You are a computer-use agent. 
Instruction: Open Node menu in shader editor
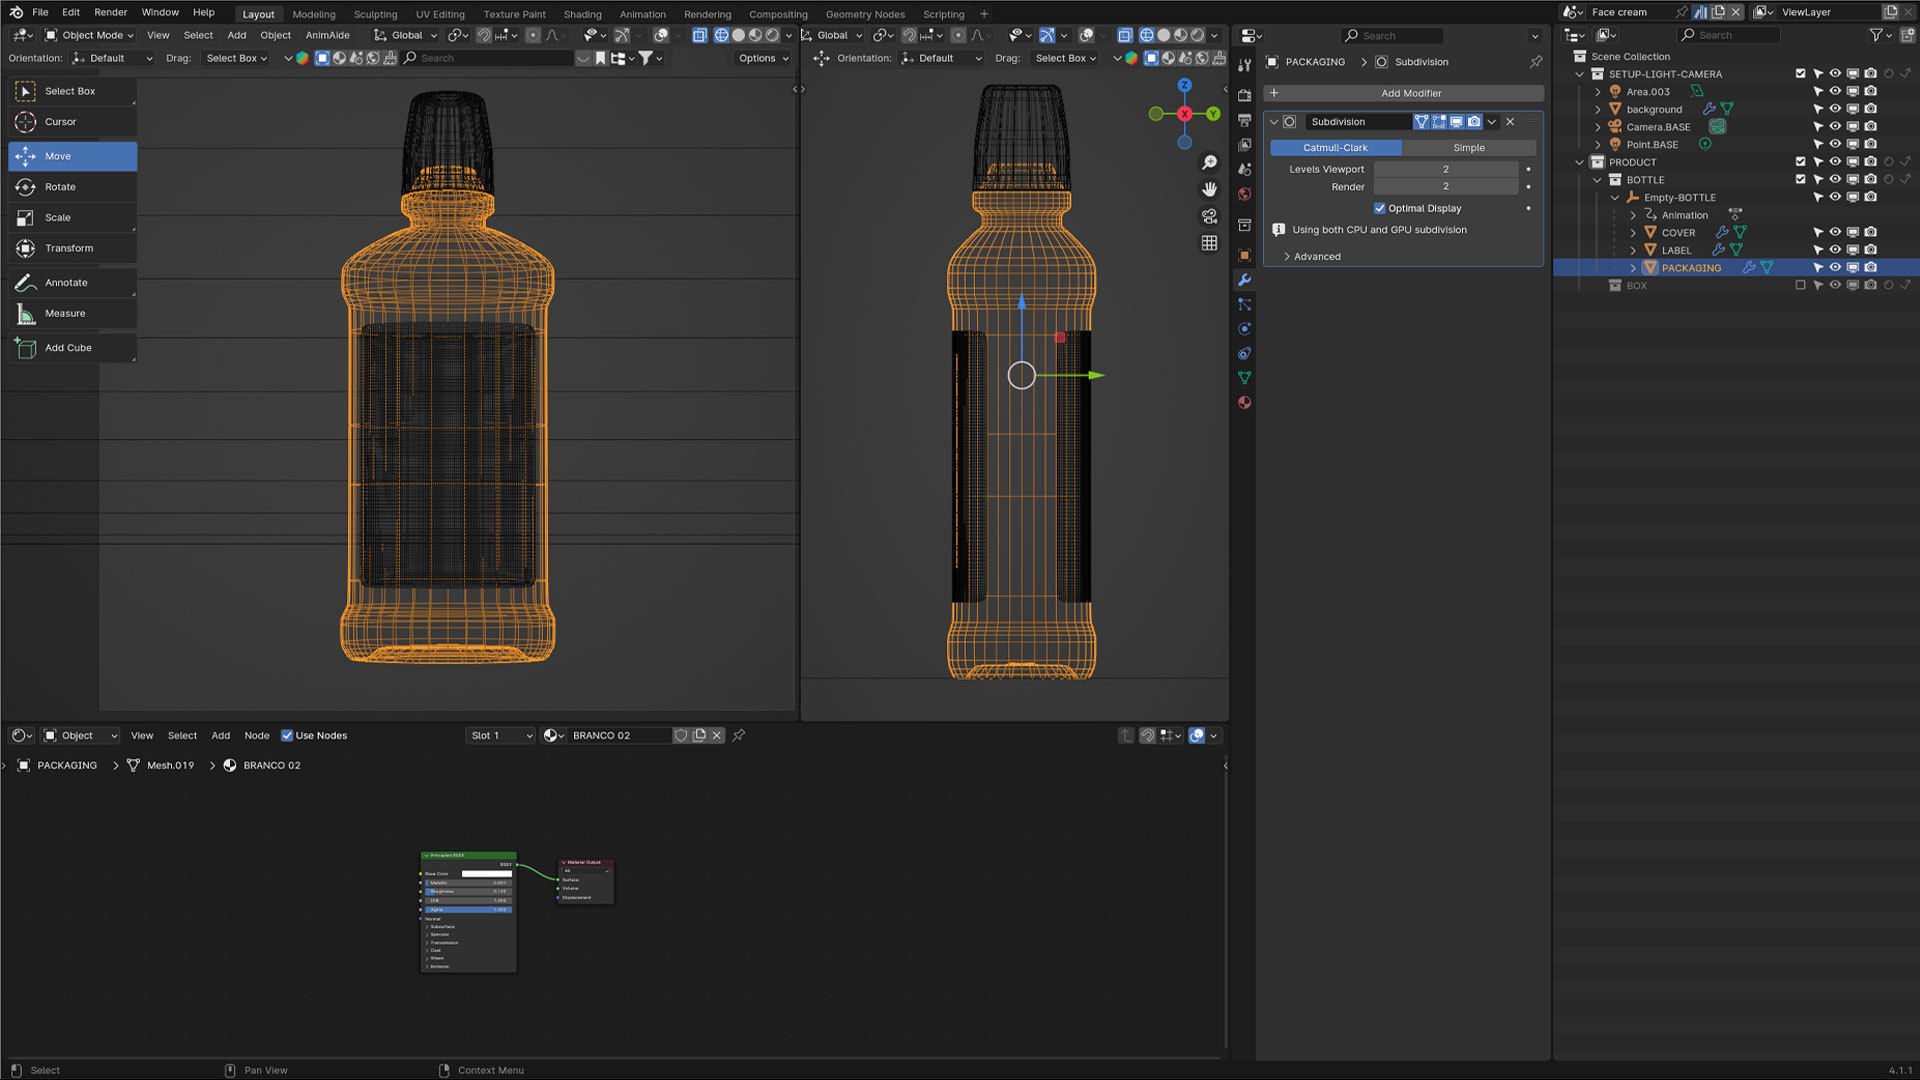point(256,735)
